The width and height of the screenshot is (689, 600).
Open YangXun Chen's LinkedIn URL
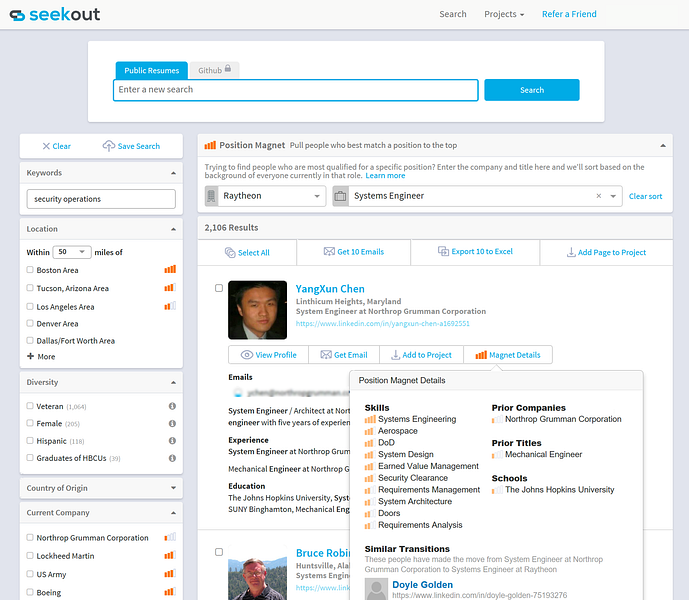click(x=382, y=324)
